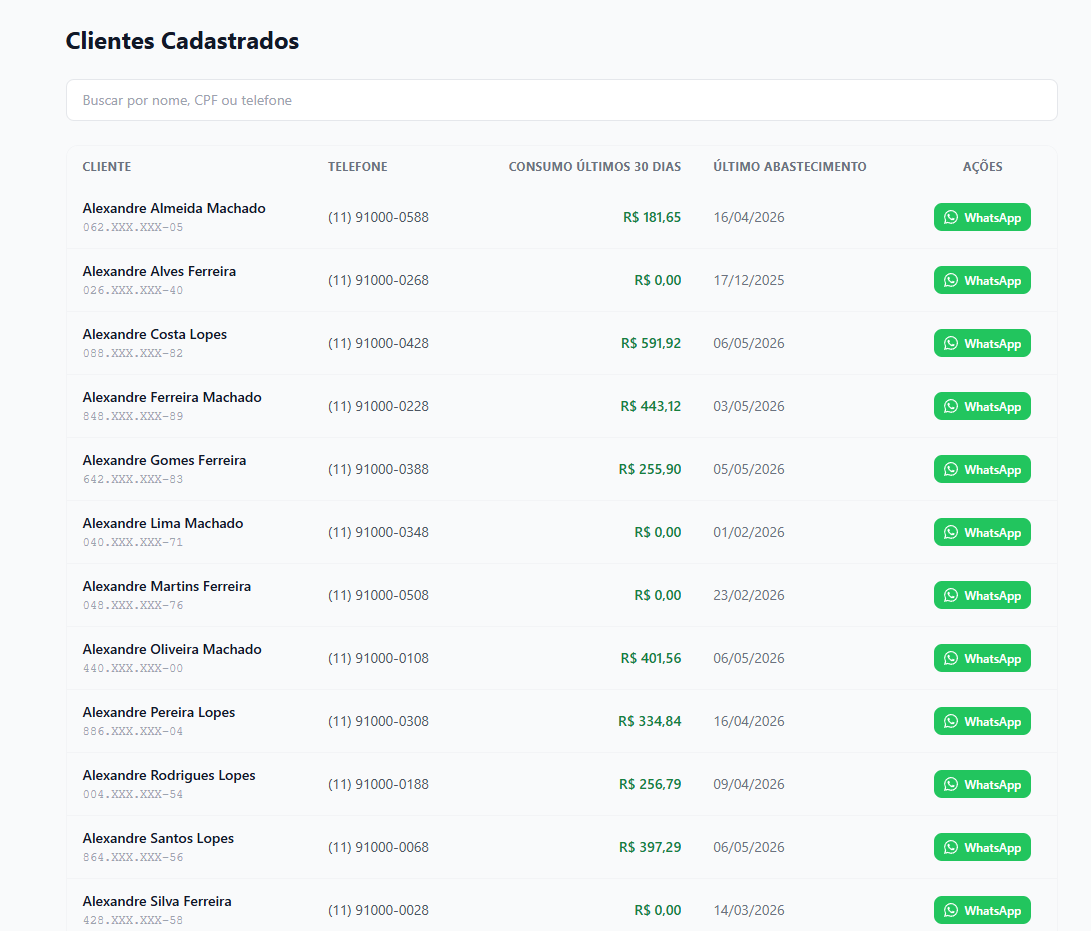Select client name Alexandre Silva Ferreira
The width and height of the screenshot is (1091, 931).
157,901
